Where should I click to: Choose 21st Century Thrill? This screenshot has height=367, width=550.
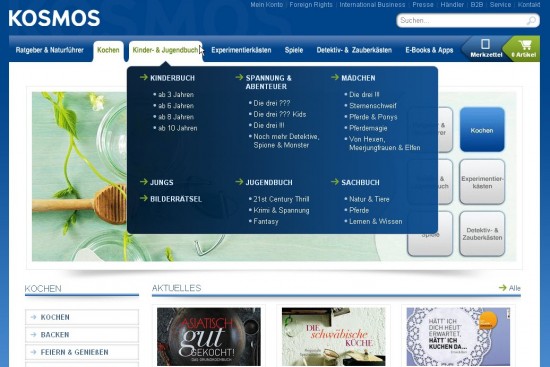281,199
